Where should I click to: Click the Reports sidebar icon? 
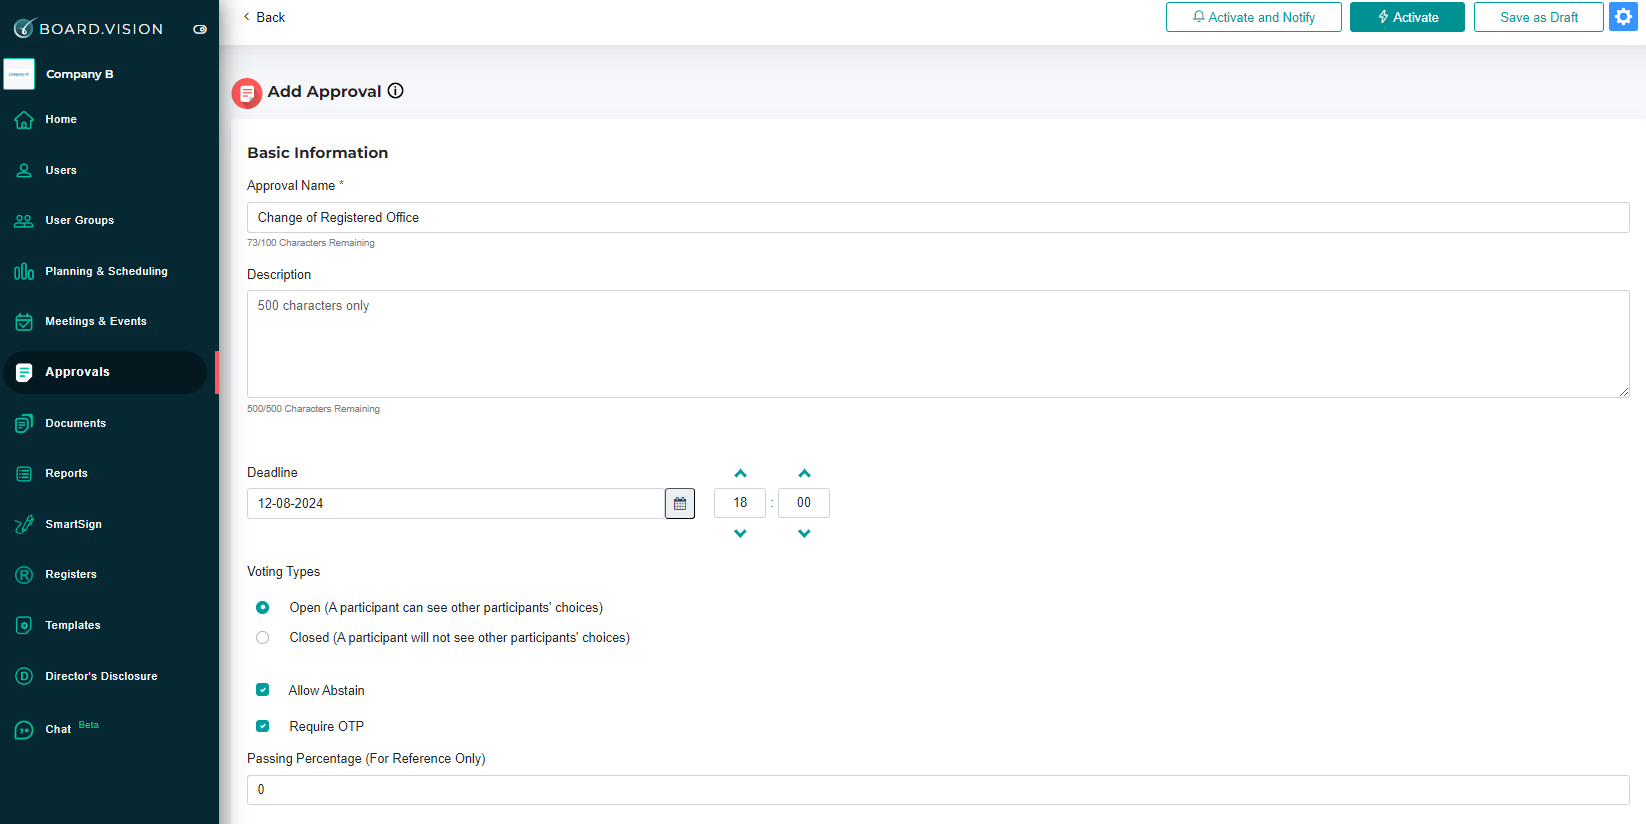click(24, 474)
